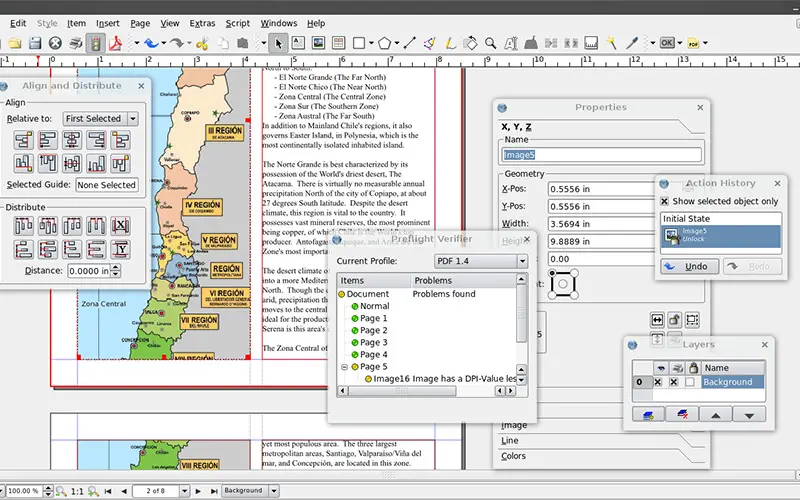
Task: Click the Distribute Y equal gaps icon
Action: (x=120, y=249)
